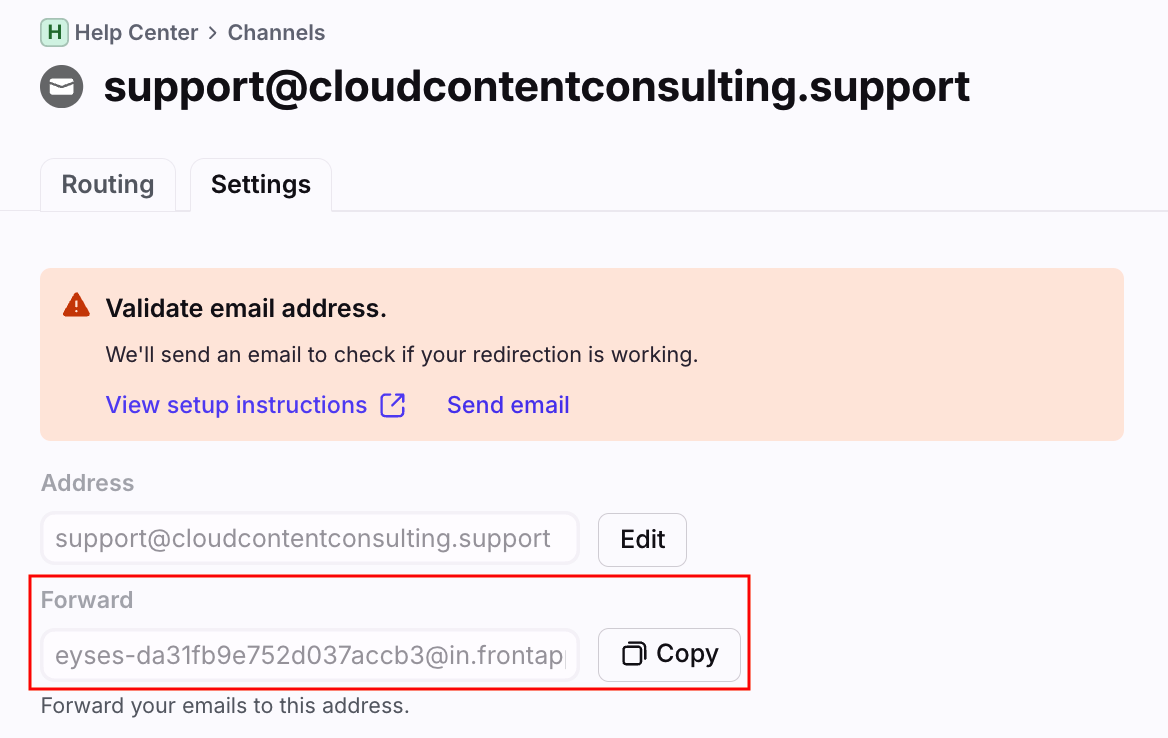Click the Edit button next to Address

642,539
